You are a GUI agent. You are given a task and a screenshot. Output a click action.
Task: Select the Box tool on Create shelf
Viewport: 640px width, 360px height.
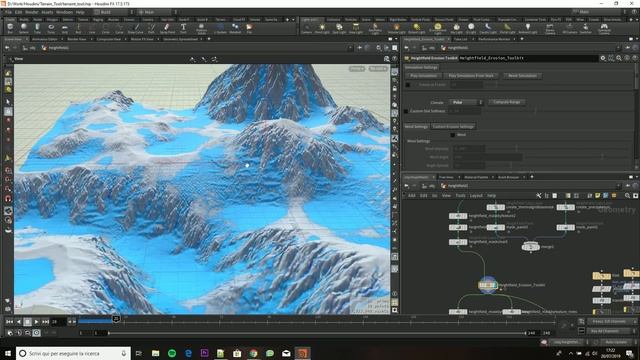(x=10, y=28)
